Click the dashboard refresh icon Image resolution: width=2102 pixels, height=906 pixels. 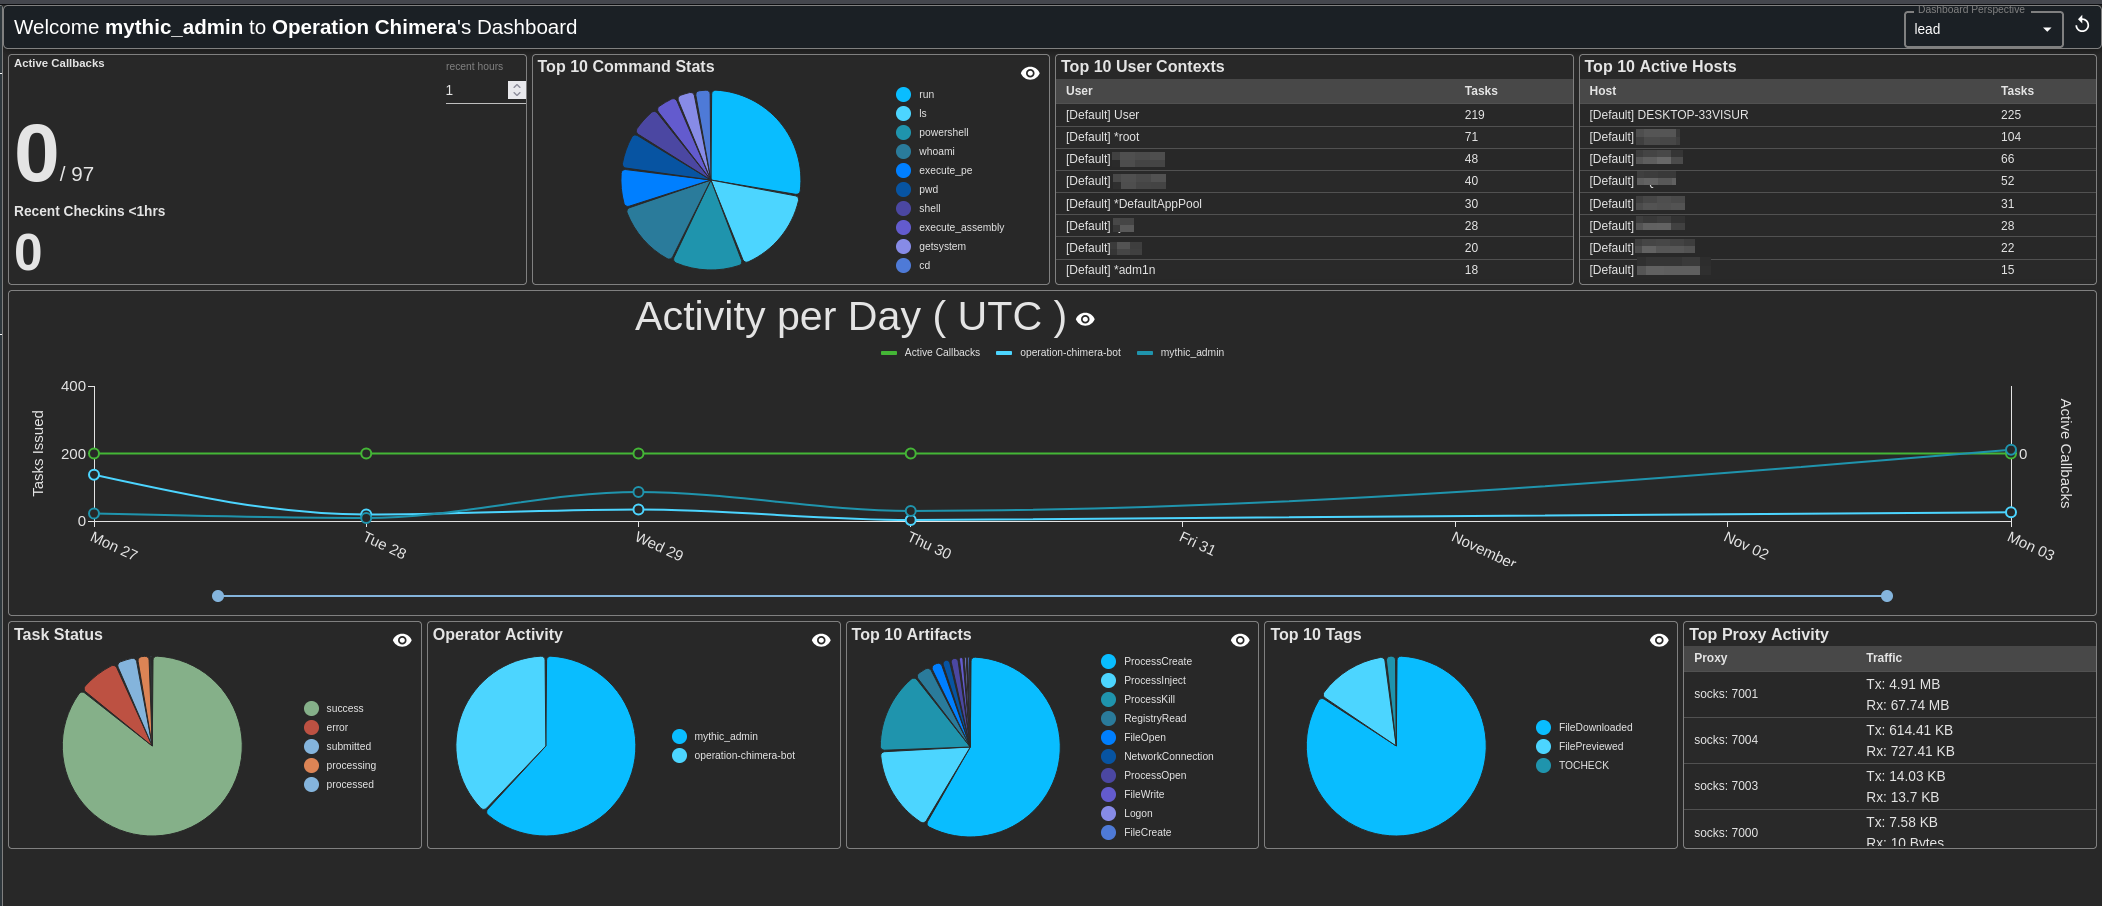point(2082,25)
